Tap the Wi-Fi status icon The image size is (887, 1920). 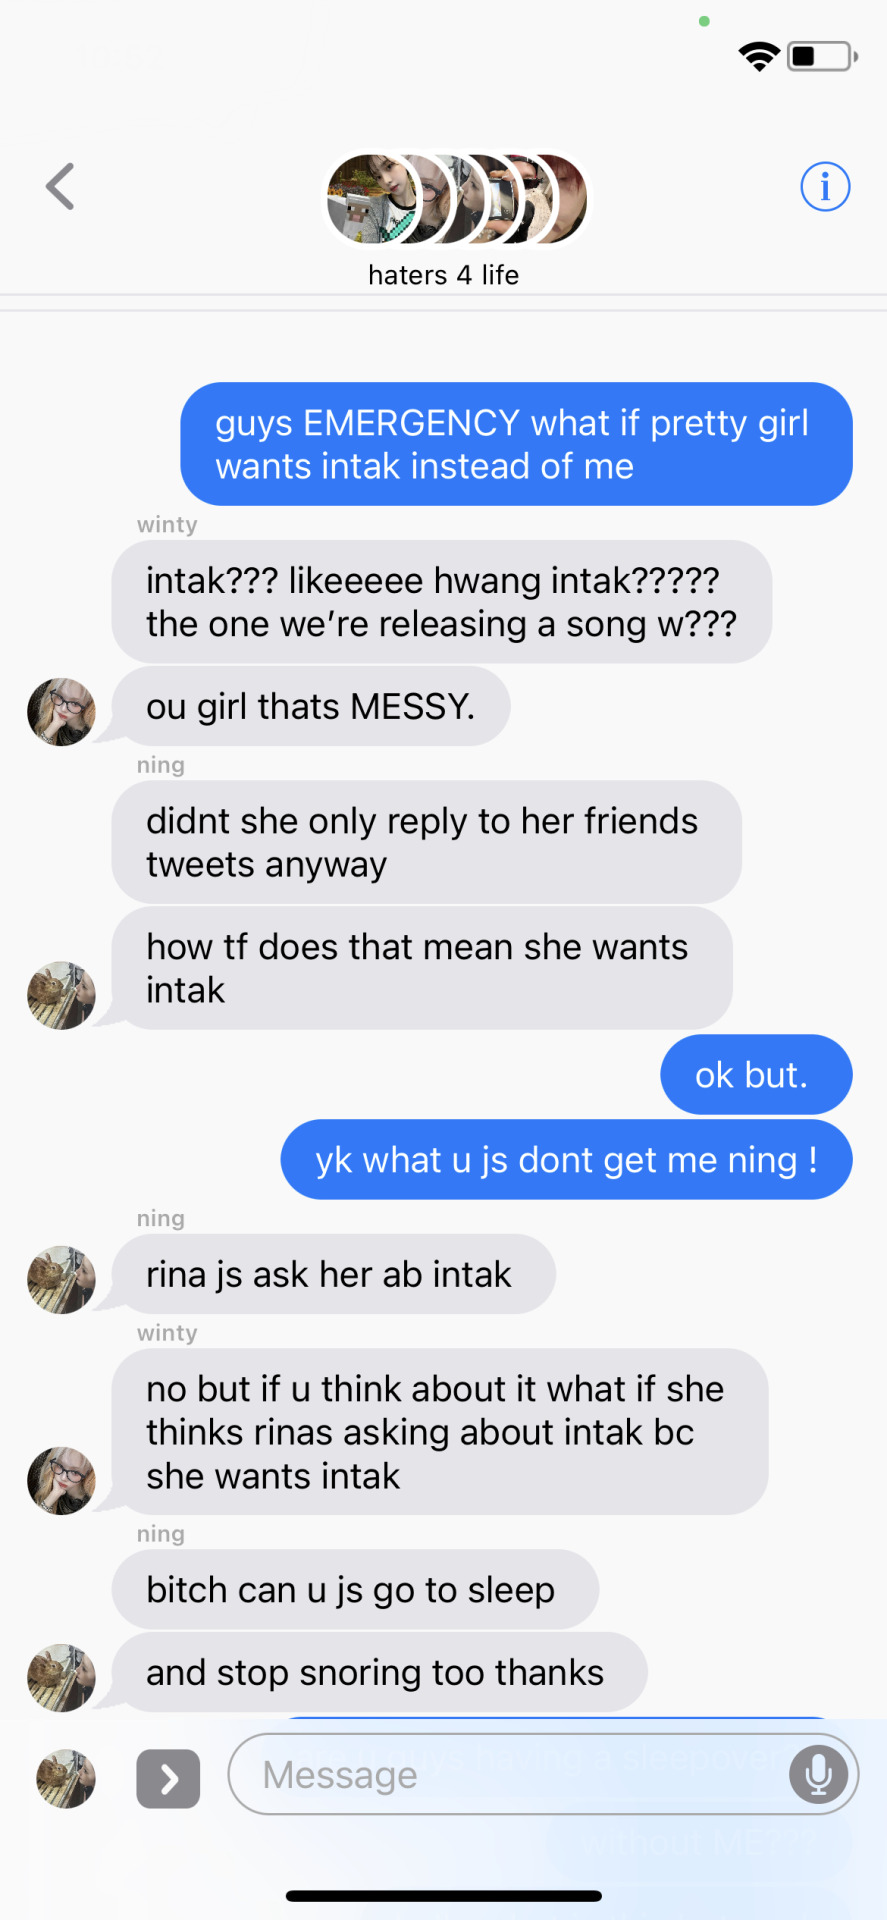tap(759, 57)
